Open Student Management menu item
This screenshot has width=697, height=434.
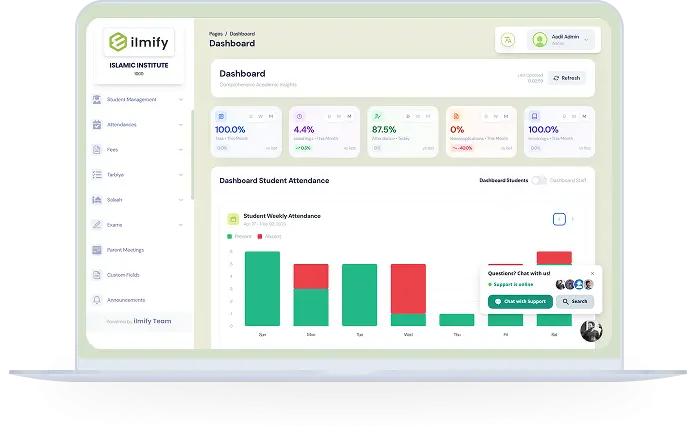(x=138, y=100)
